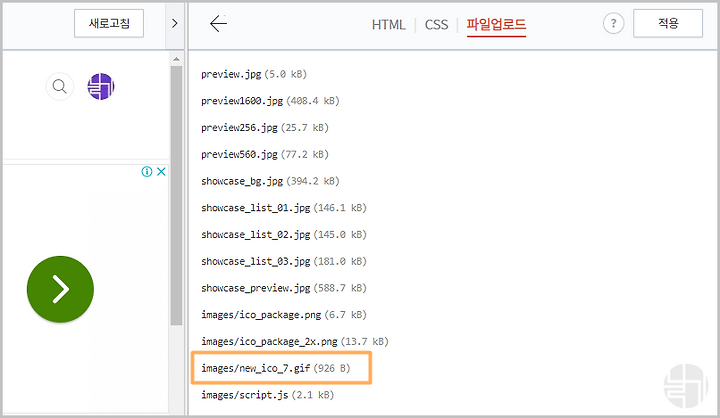The height and width of the screenshot is (418, 720).
Task: Click the preview pane scrollbar up arrow
Action: tap(176, 59)
